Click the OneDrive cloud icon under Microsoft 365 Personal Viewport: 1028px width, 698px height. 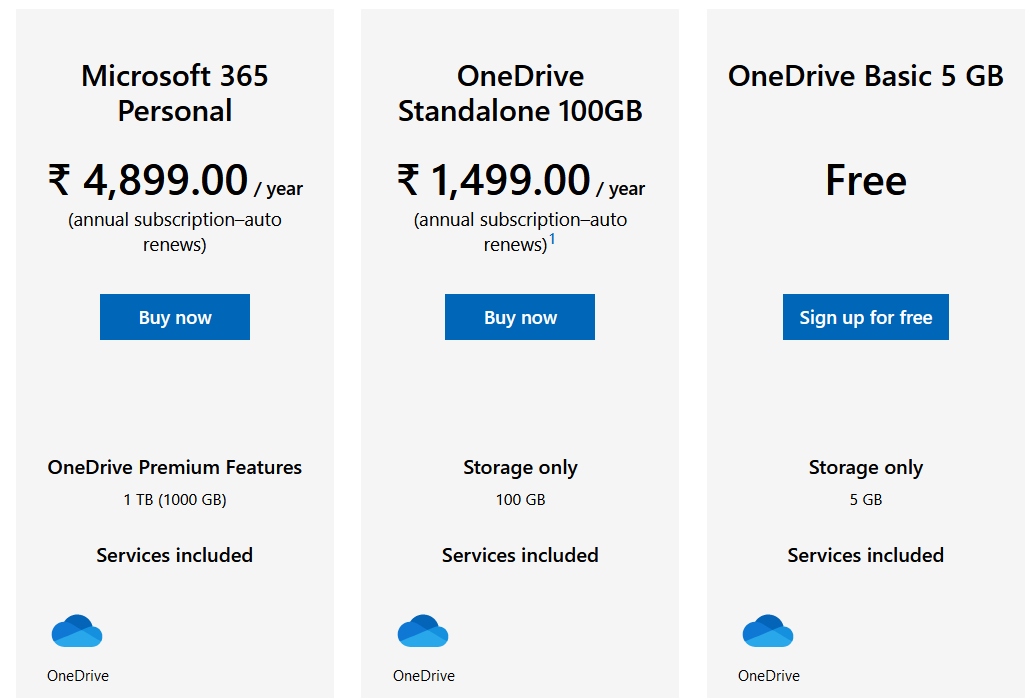coord(77,631)
